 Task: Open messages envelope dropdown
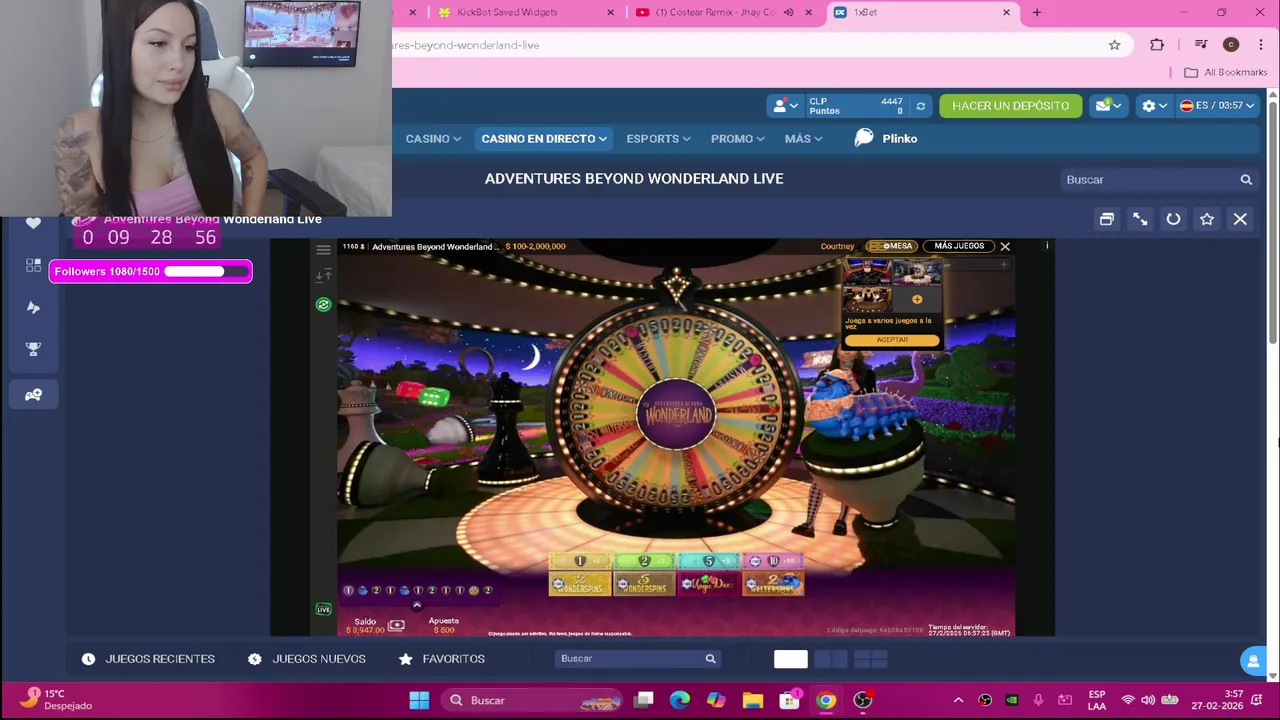[1108, 105]
